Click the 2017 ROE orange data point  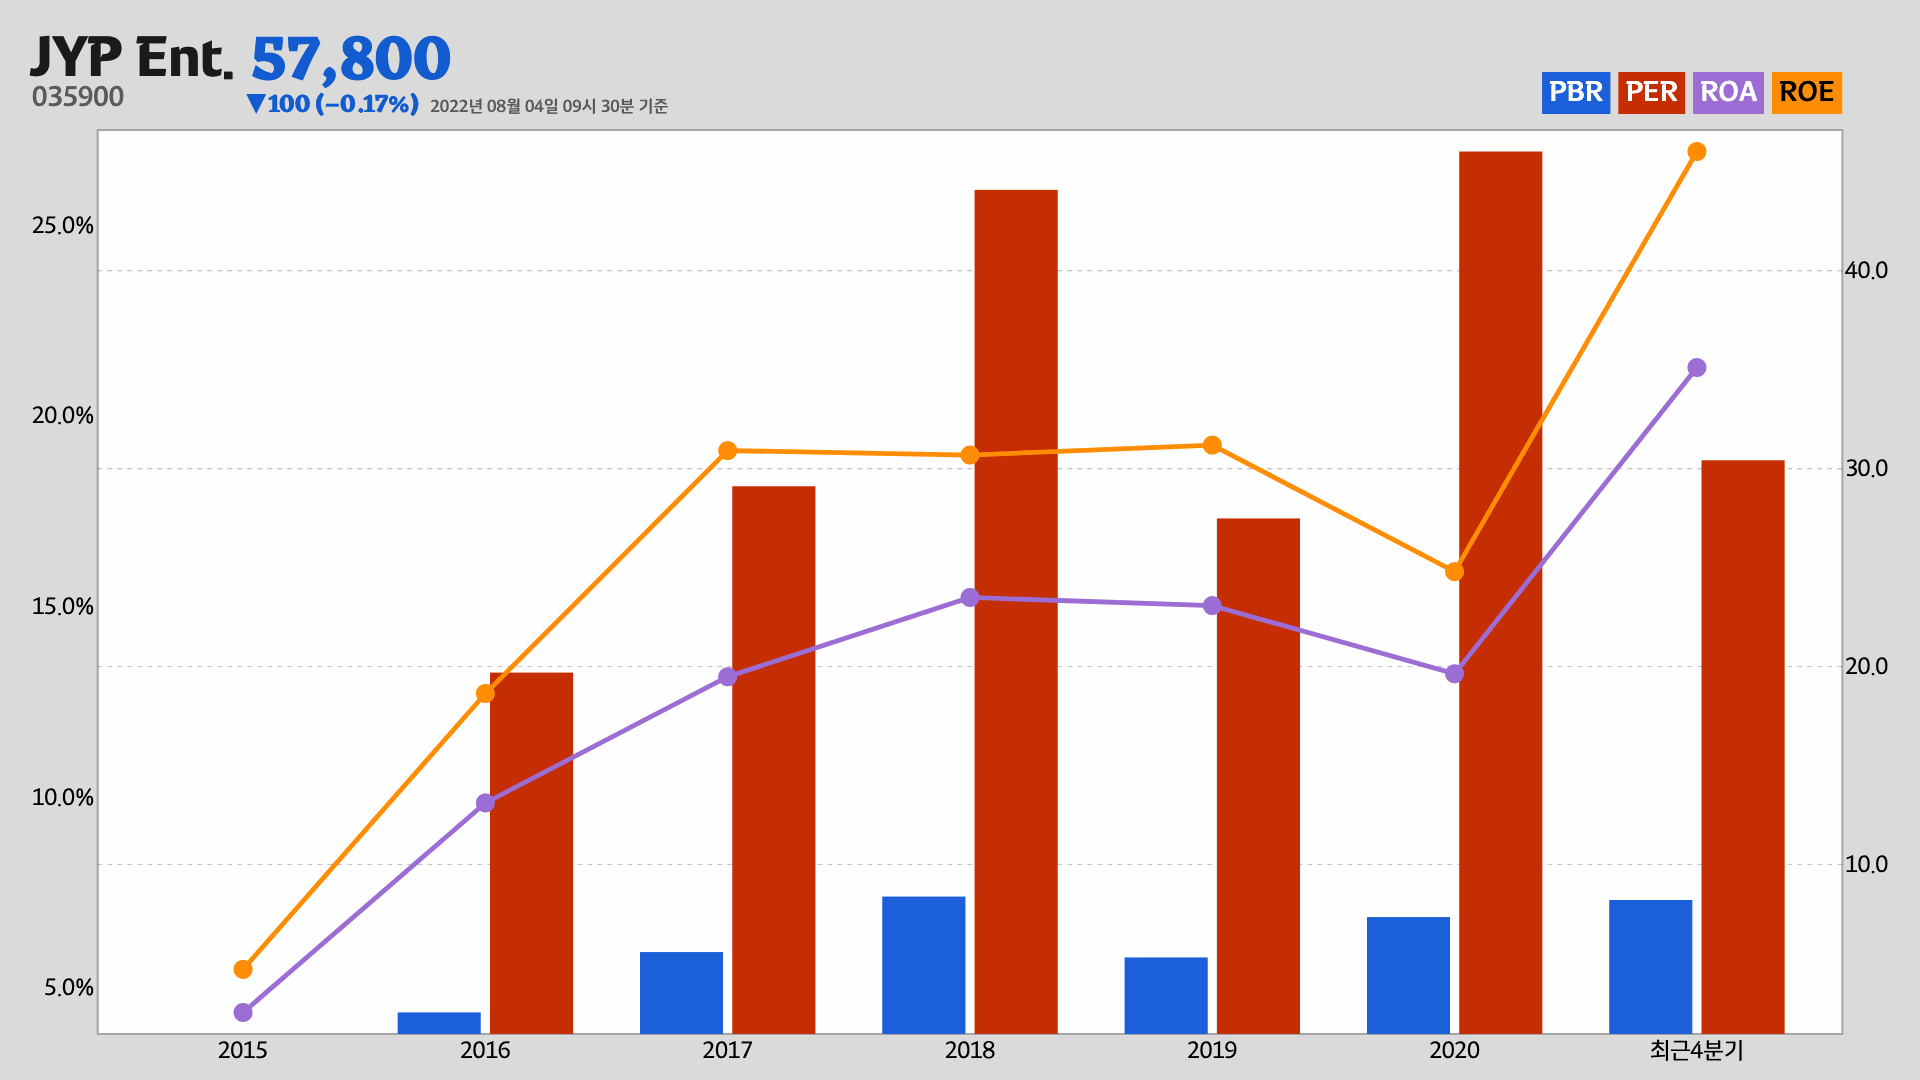pos(728,451)
